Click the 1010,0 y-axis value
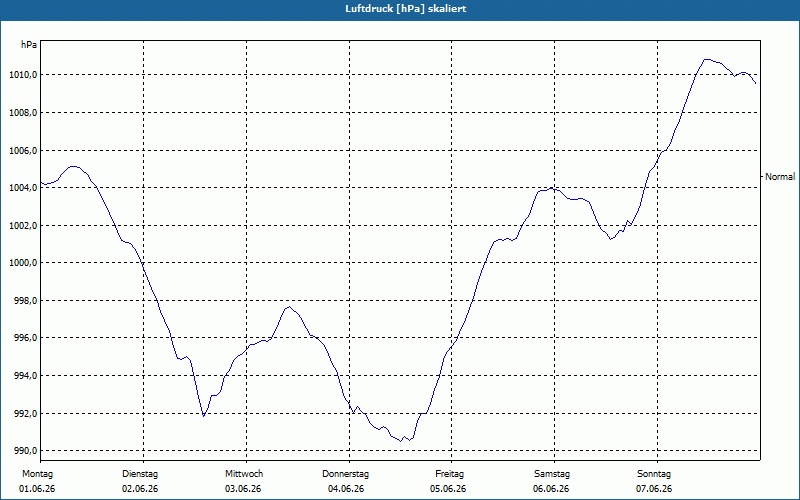Viewport: 800px width, 500px height. click(x=23, y=75)
